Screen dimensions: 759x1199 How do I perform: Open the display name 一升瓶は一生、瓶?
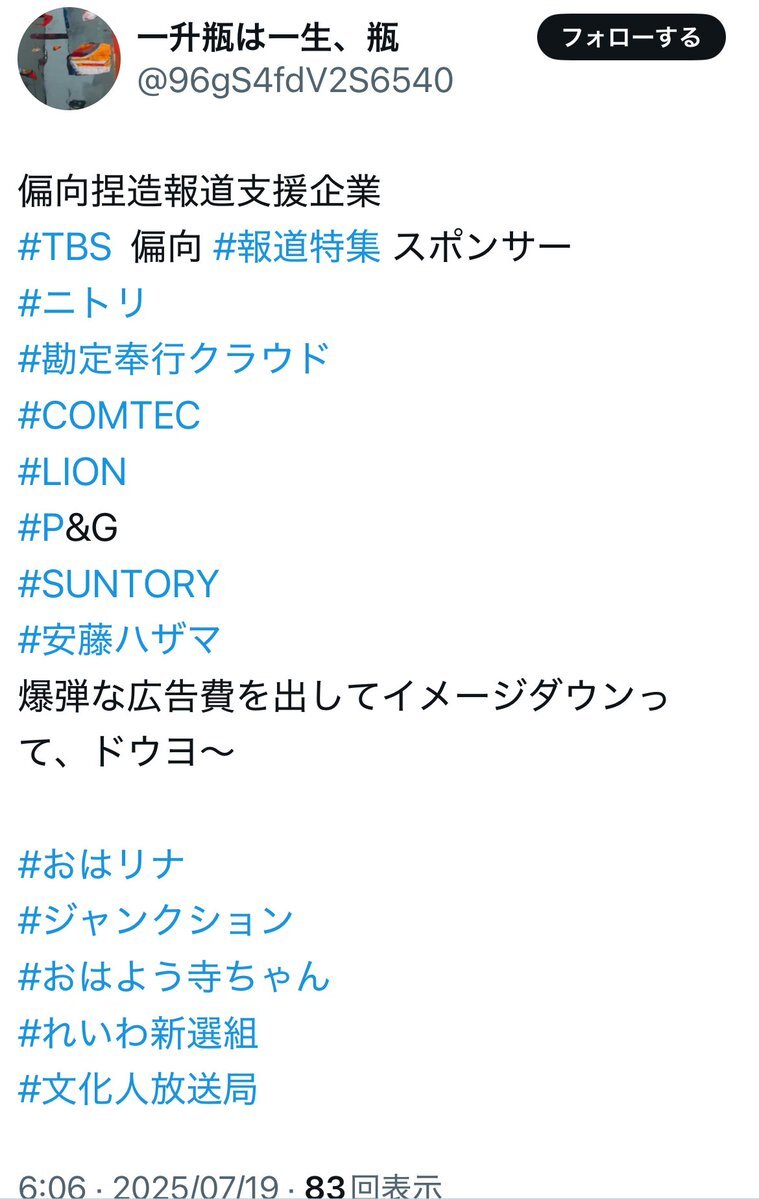pyautogui.click(x=268, y=37)
